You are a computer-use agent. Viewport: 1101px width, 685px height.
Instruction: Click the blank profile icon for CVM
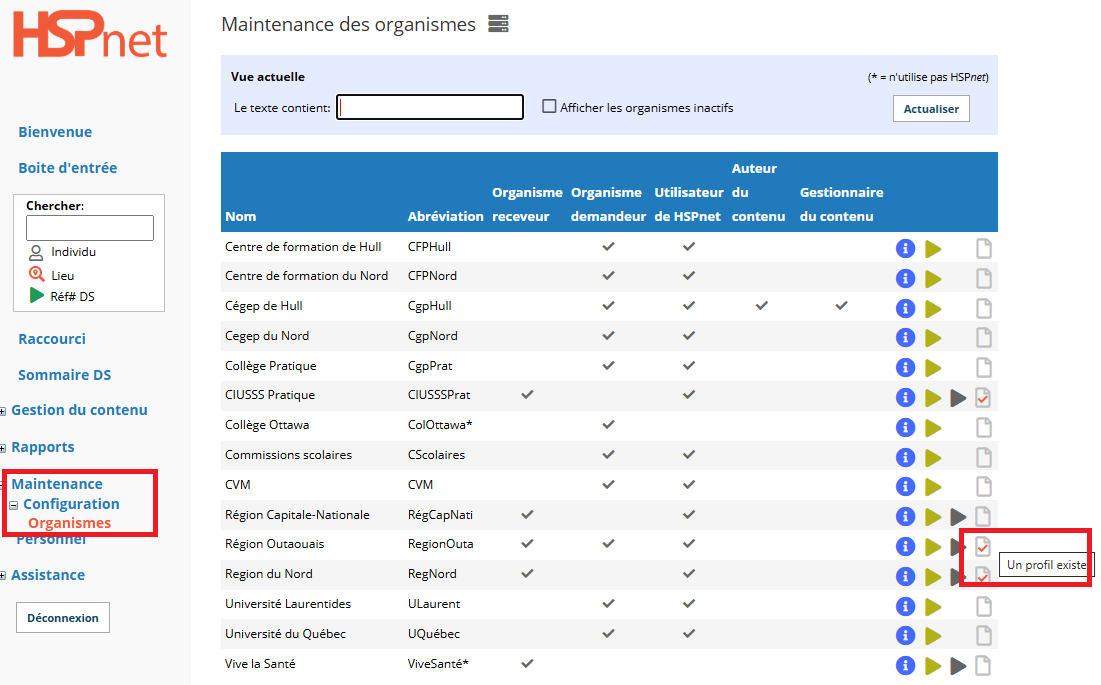click(984, 486)
